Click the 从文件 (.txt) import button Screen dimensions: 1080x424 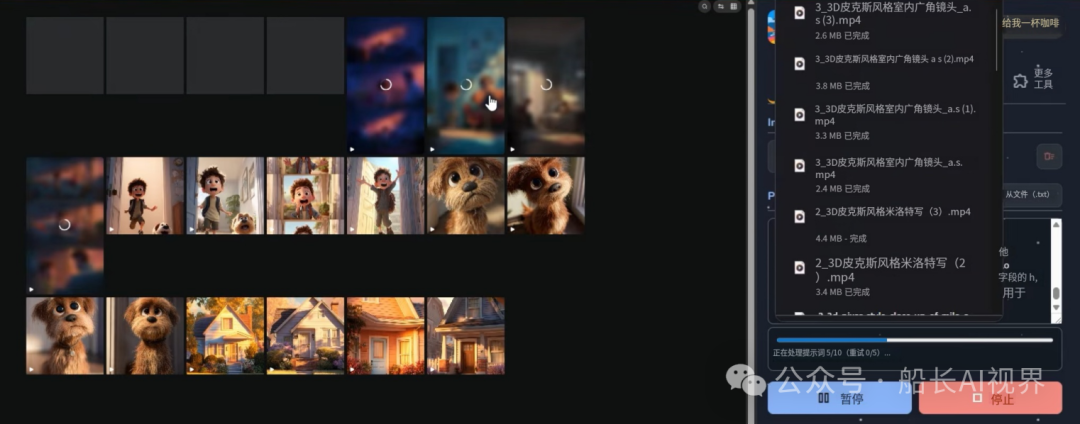point(1027,194)
